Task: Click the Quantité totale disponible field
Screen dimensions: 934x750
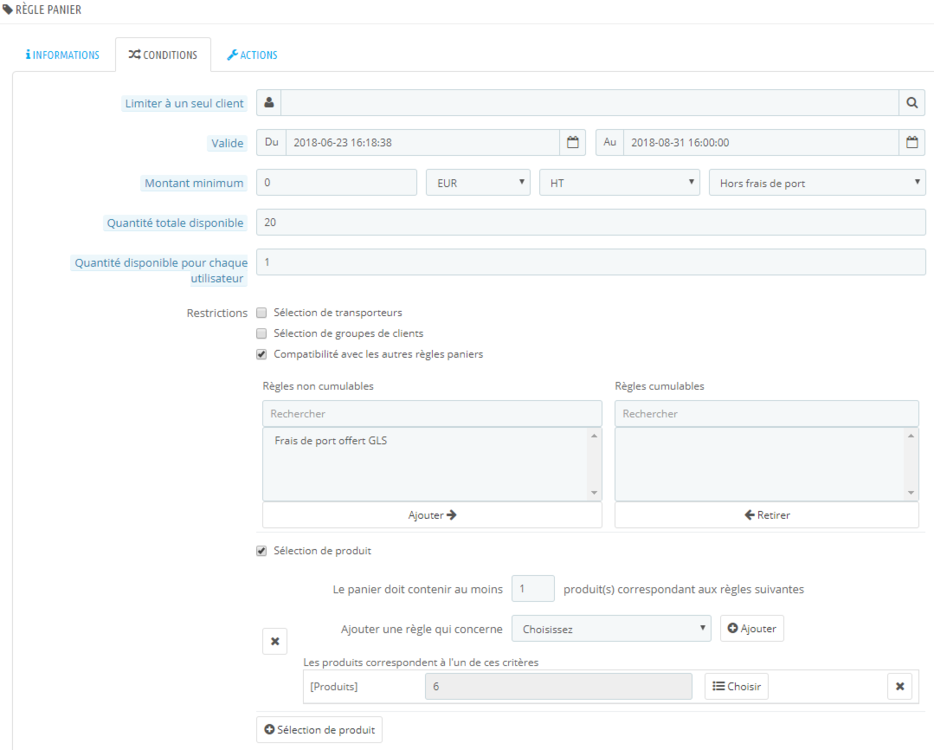Action: (591, 222)
